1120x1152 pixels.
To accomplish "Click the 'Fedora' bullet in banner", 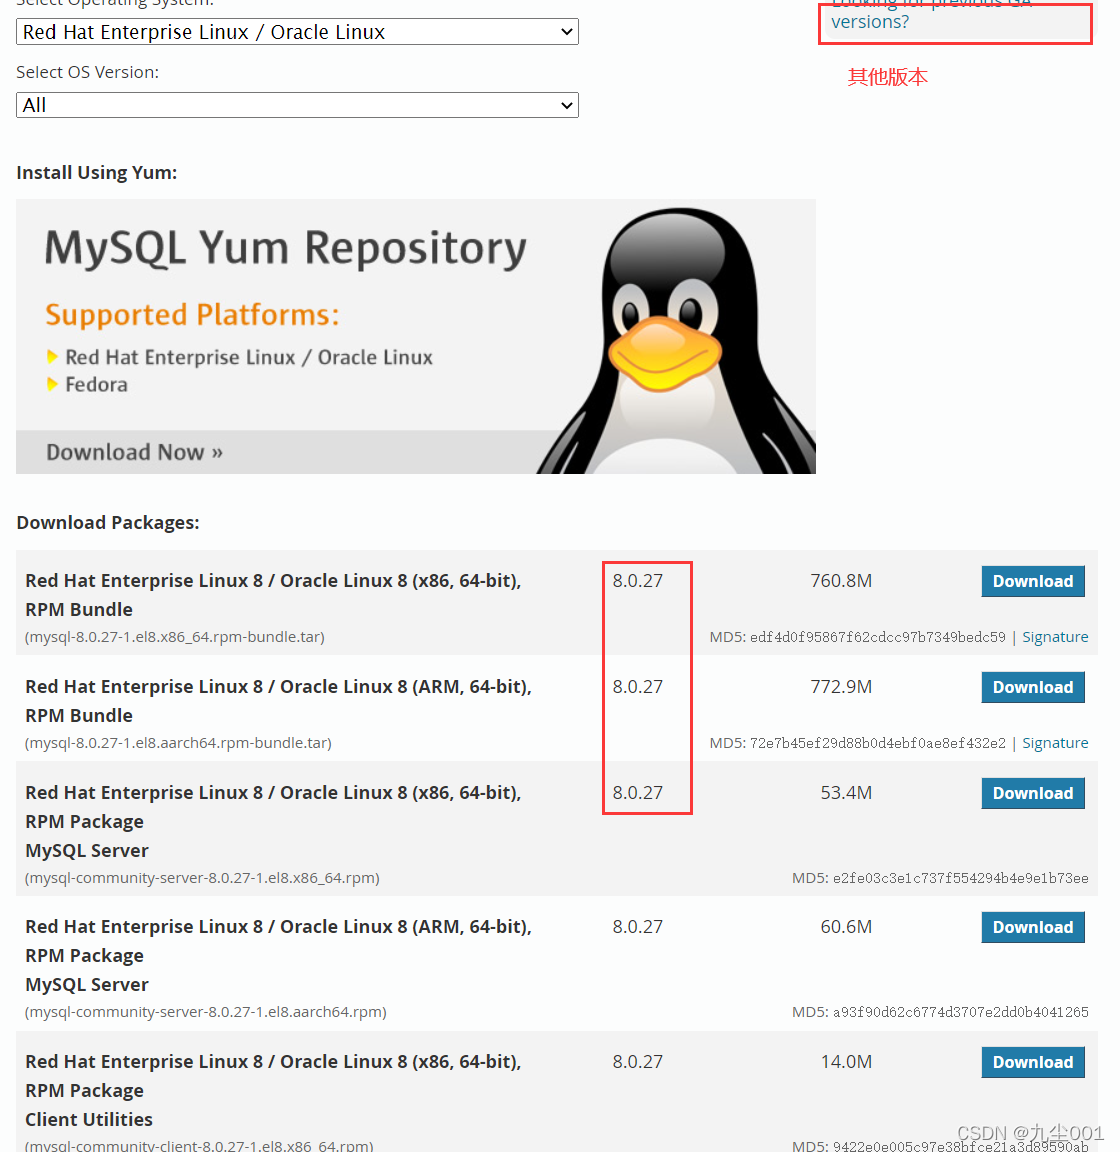I will click(x=96, y=384).
